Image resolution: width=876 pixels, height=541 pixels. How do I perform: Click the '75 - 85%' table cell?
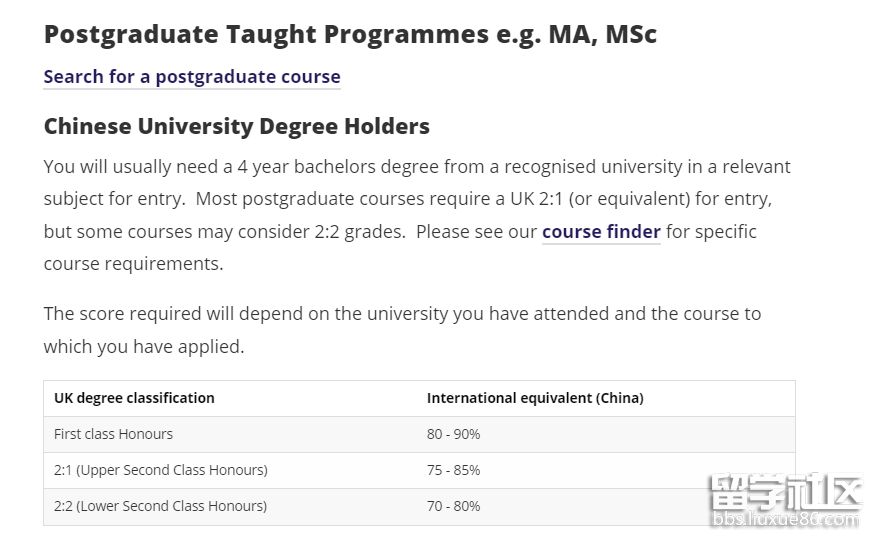453,470
